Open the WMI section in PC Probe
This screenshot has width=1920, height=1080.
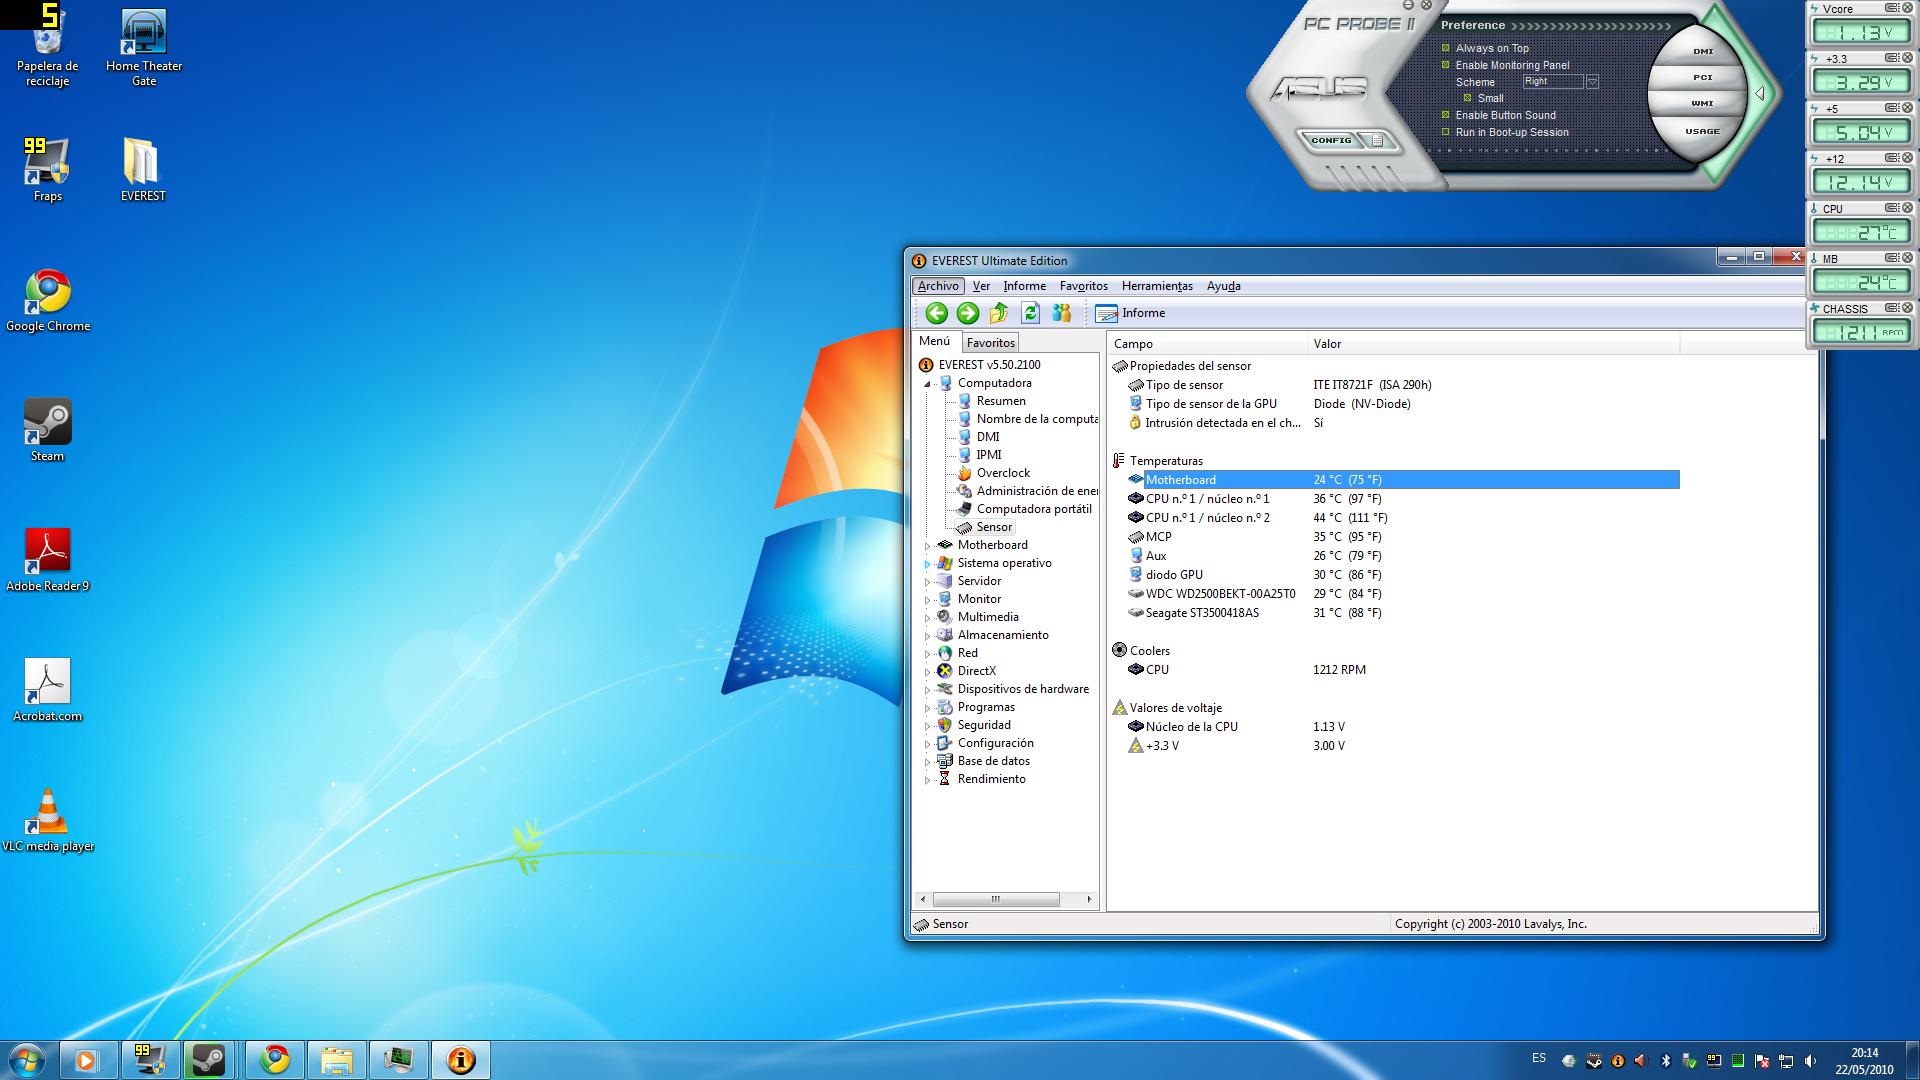pyautogui.click(x=1702, y=103)
